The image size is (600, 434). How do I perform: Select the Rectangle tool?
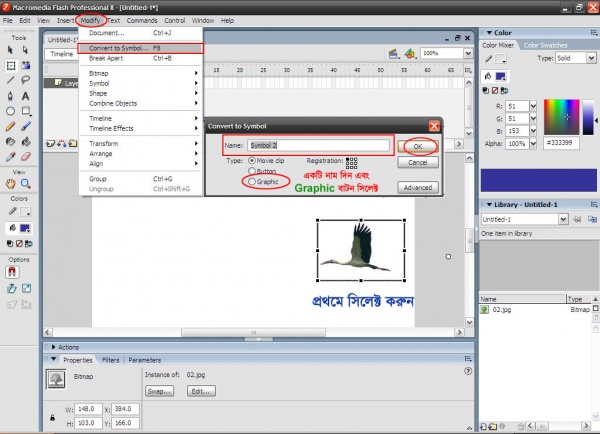[26, 111]
